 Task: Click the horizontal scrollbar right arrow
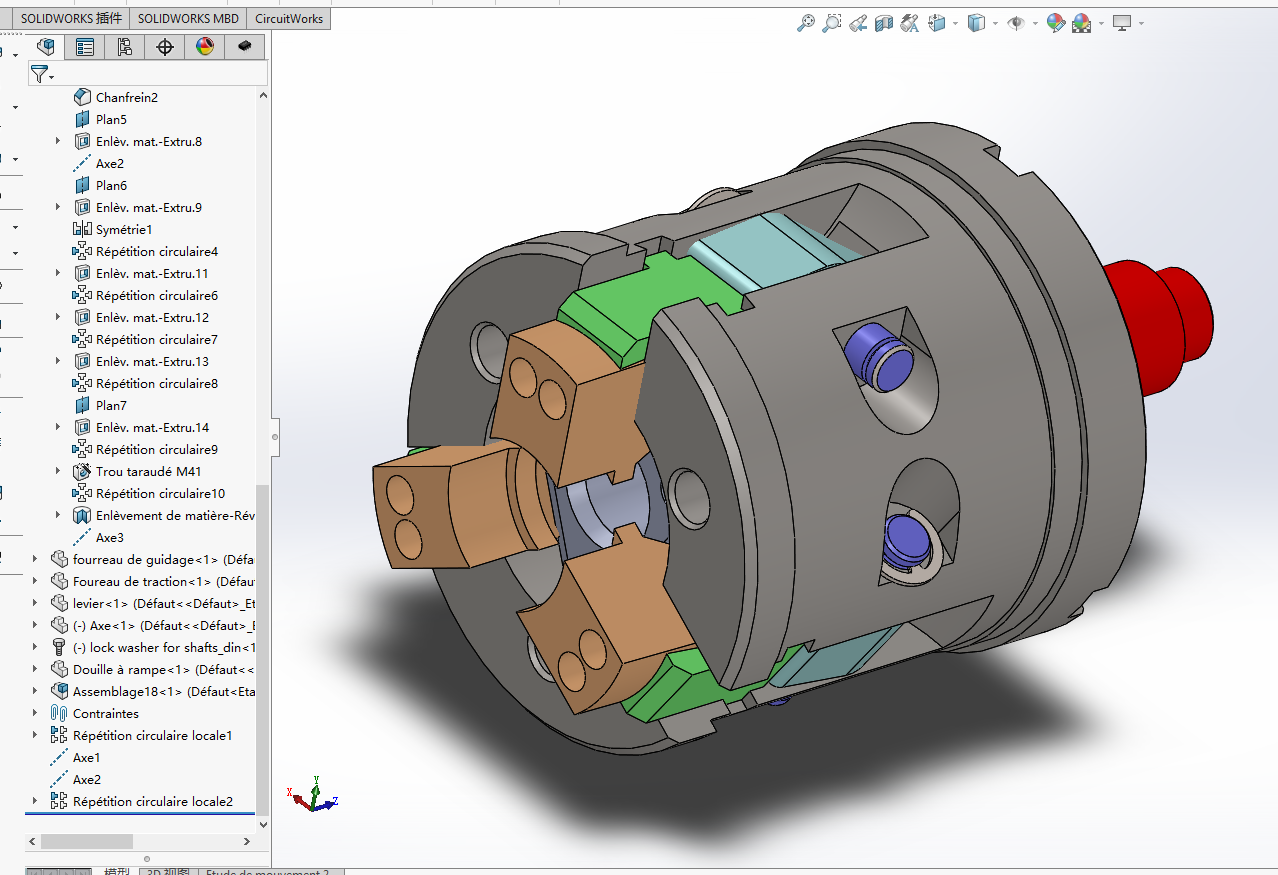(249, 841)
